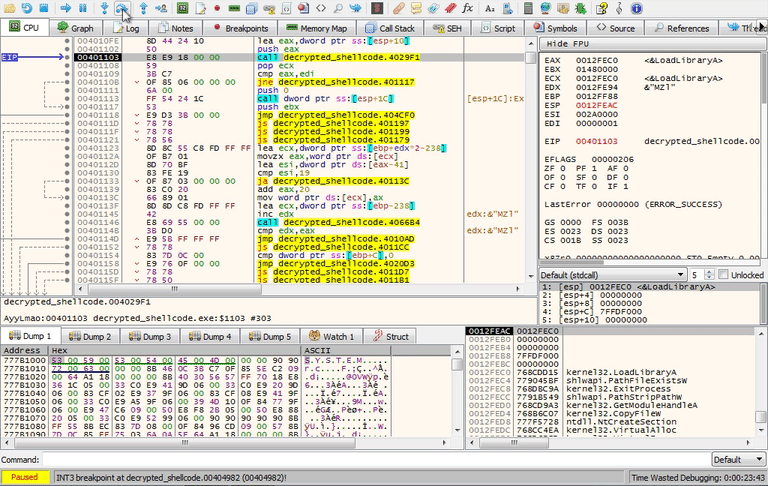Click the Pause debugging toolbar icon
Screen dimensions: 768x486
[x=83, y=8]
